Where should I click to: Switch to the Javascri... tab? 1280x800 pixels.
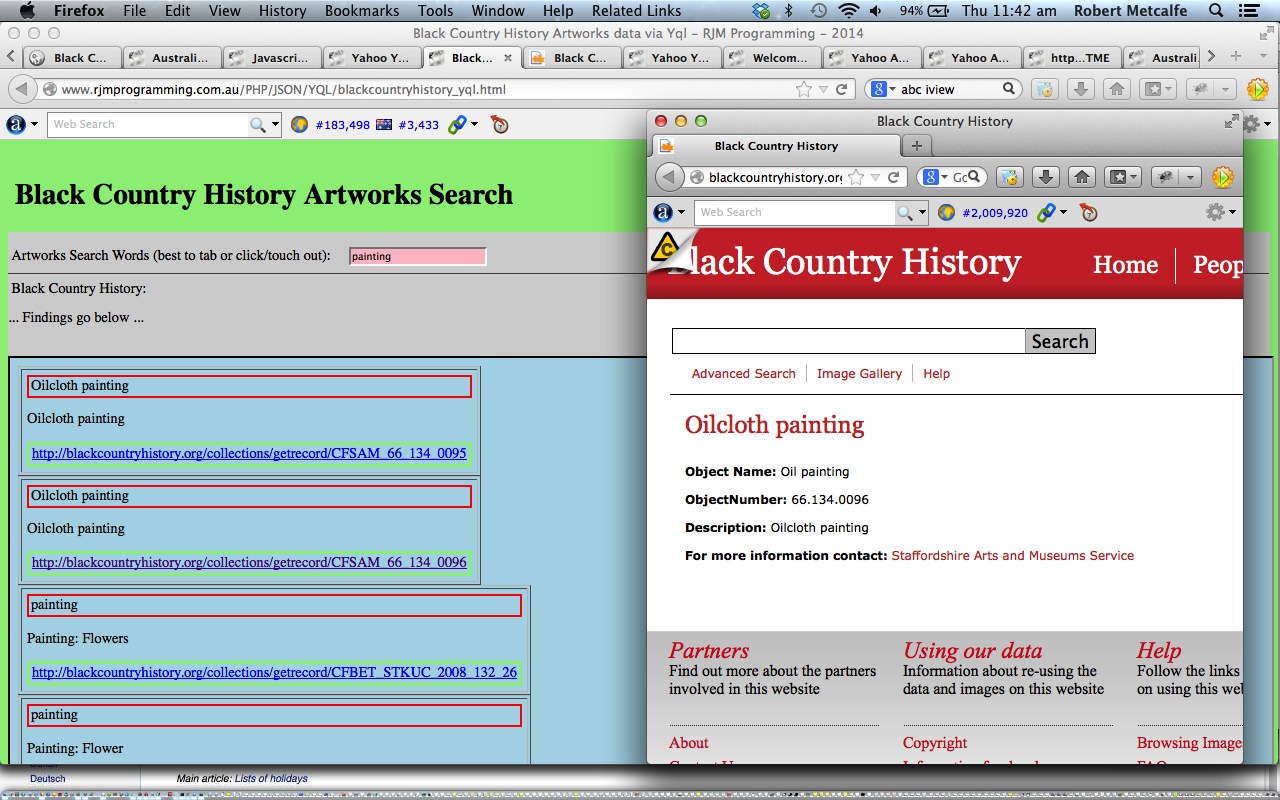(272, 57)
